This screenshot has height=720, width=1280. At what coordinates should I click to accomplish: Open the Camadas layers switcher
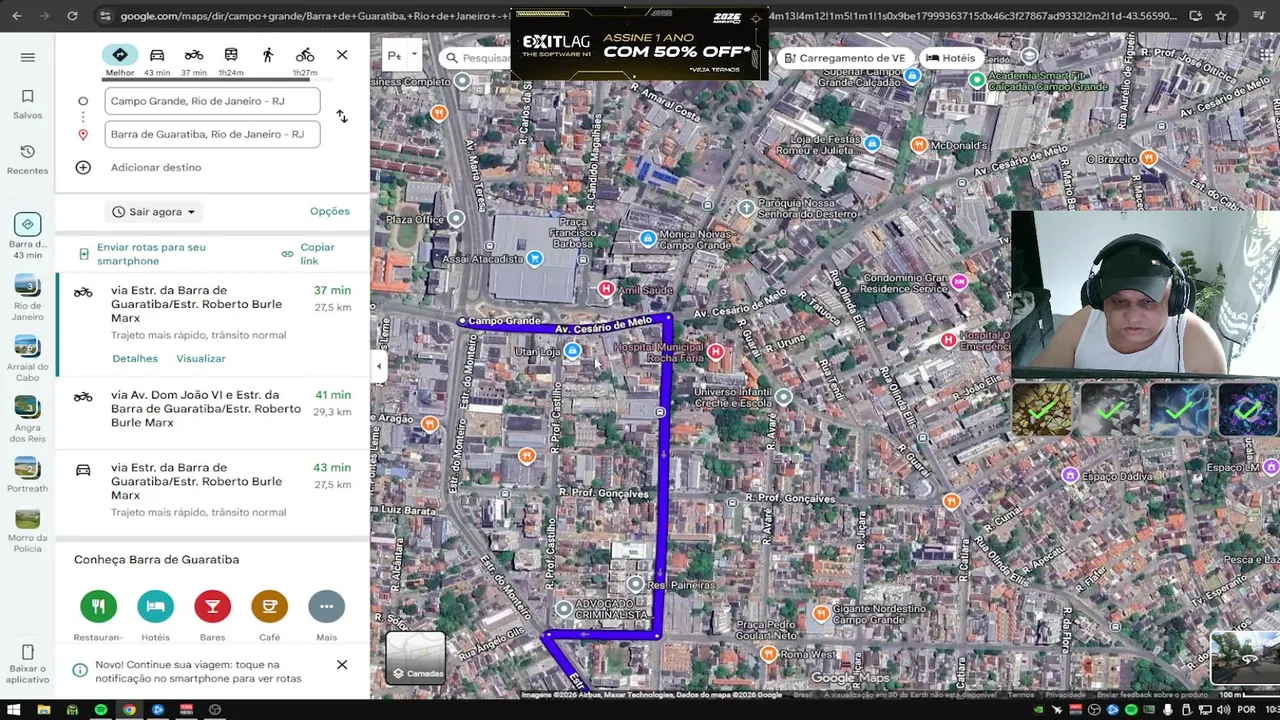click(x=416, y=658)
